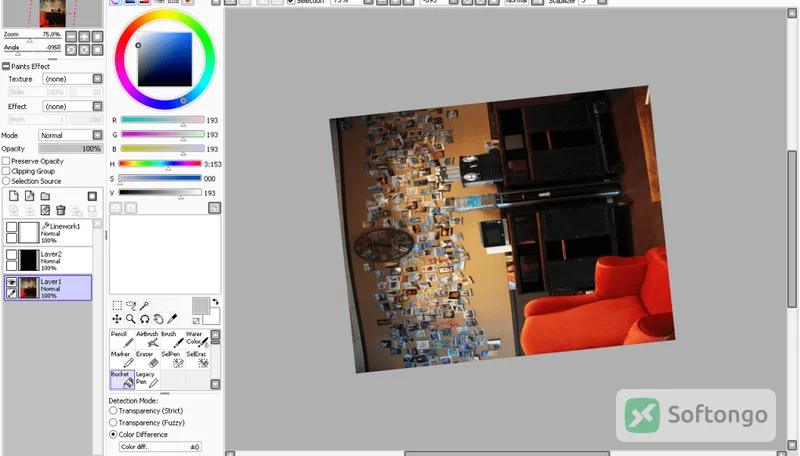Viewport: 800px width, 456px height.
Task: Select the Layer2 layer row
Action: click(x=48, y=260)
